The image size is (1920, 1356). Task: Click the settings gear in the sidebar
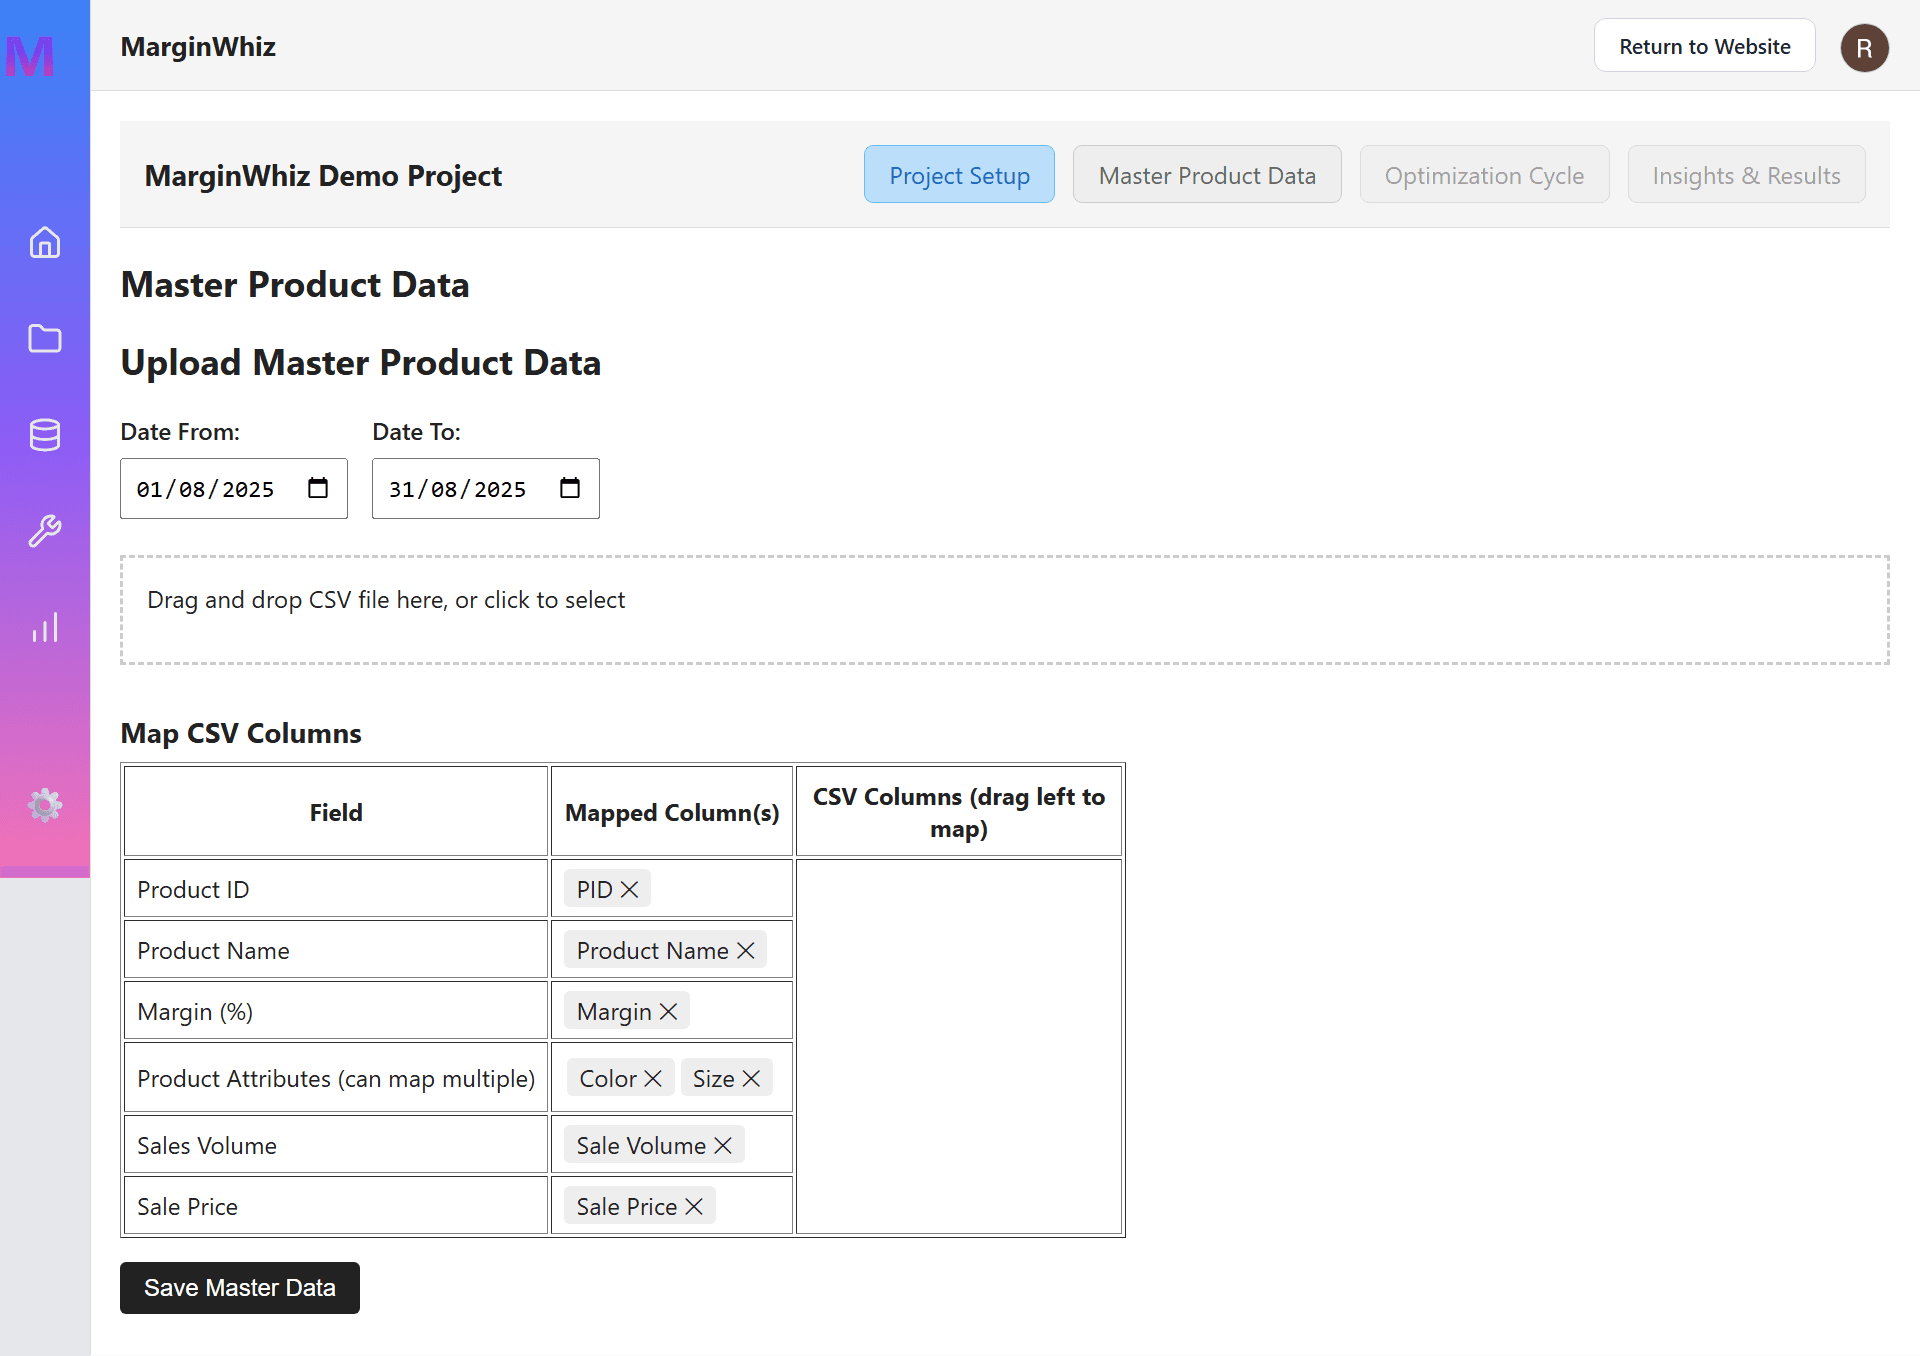tap(45, 805)
